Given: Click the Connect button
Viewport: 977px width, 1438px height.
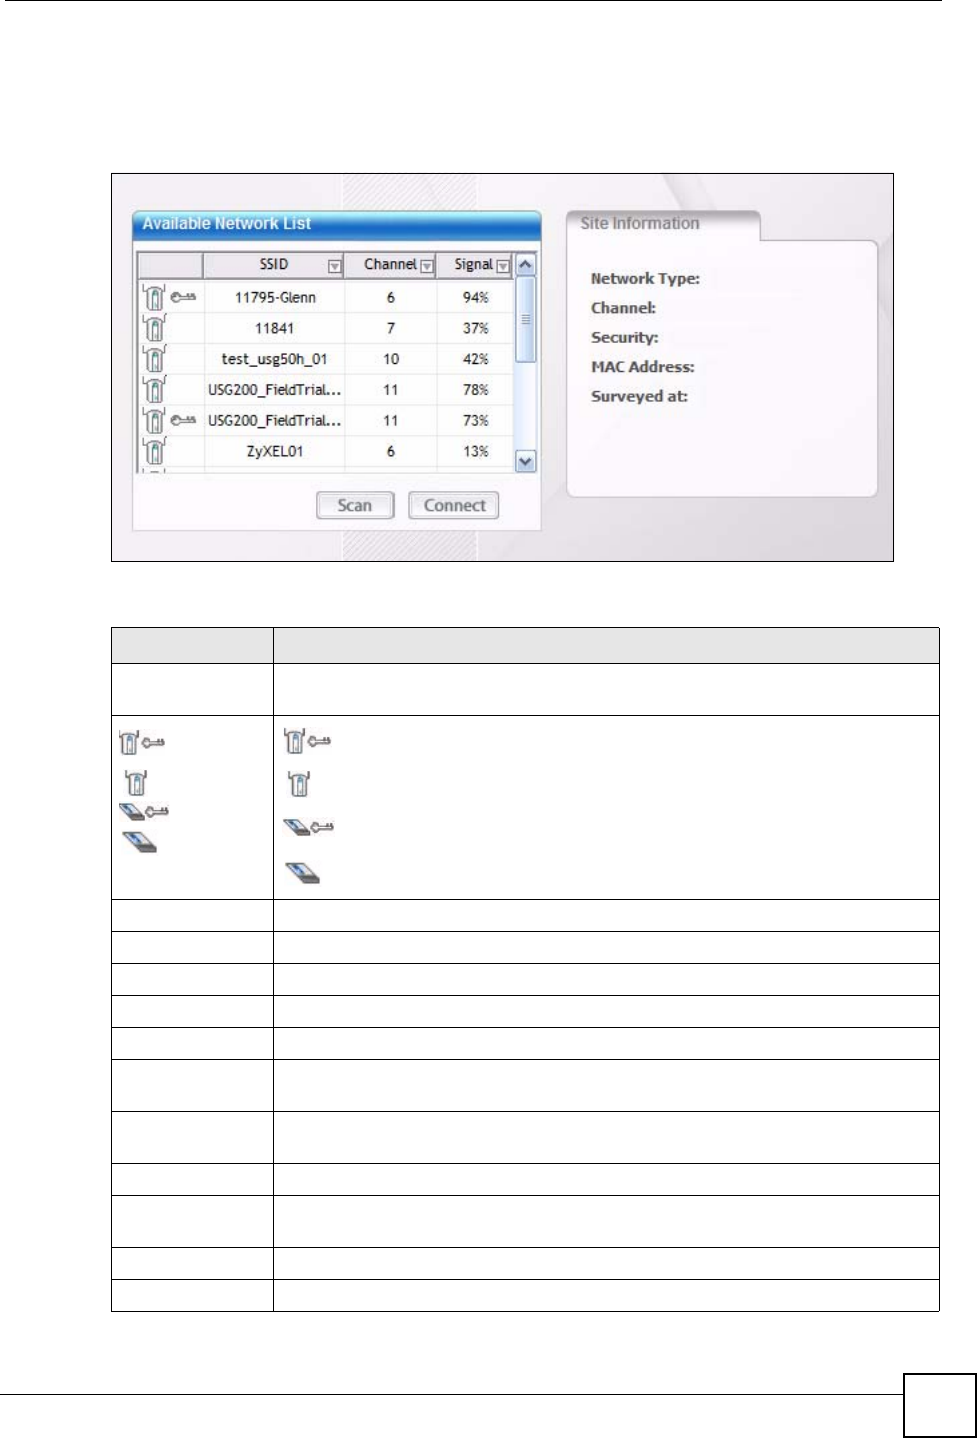Looking at the screenshot, I should pyautogui.click(x=454, y=505).
